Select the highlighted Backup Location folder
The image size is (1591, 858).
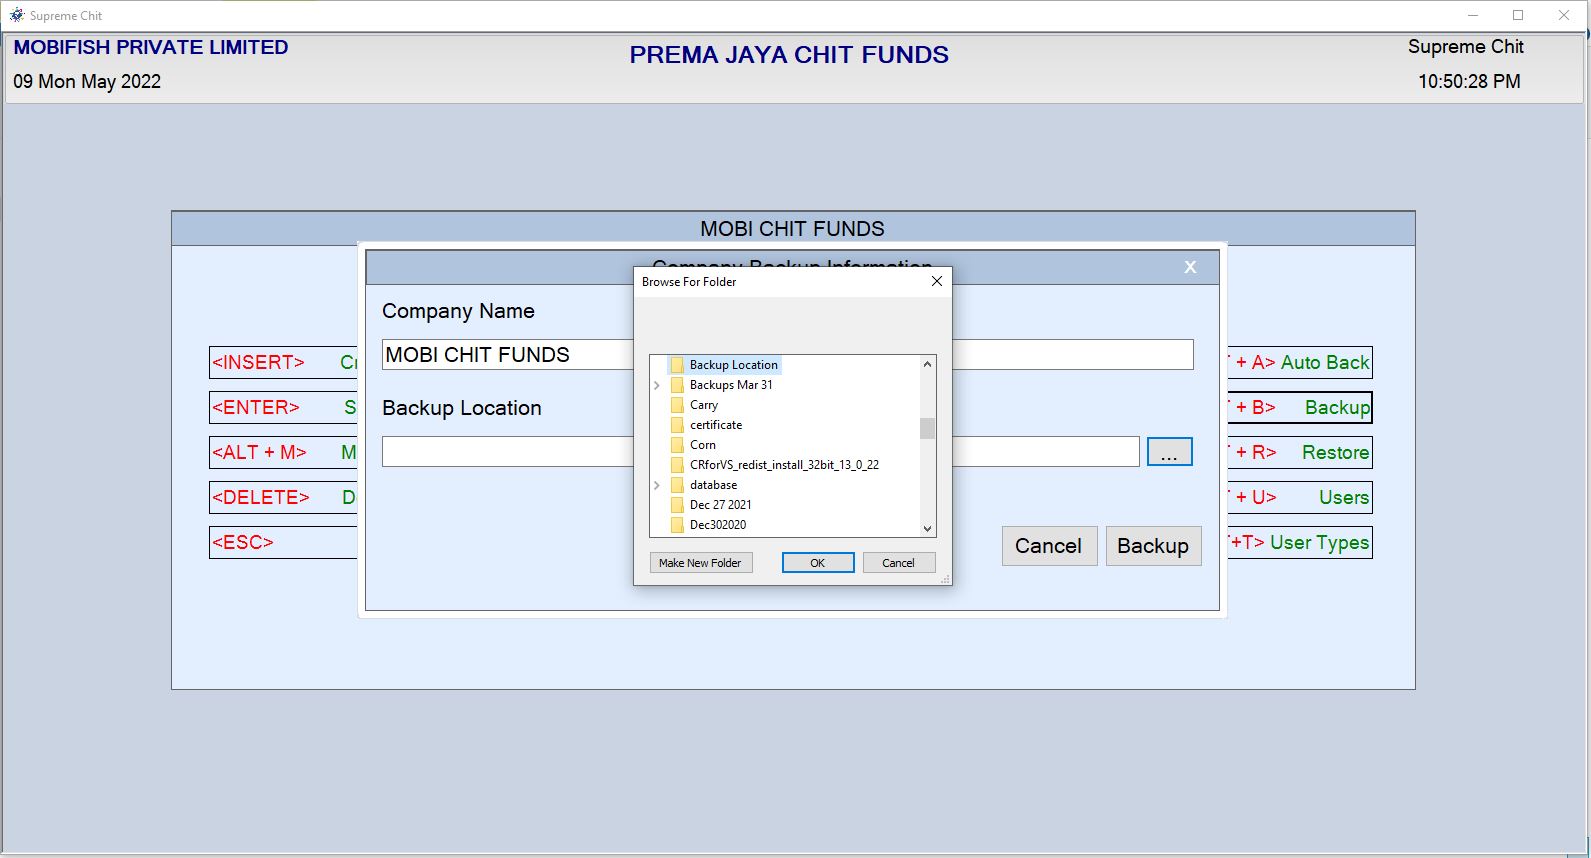734,365
